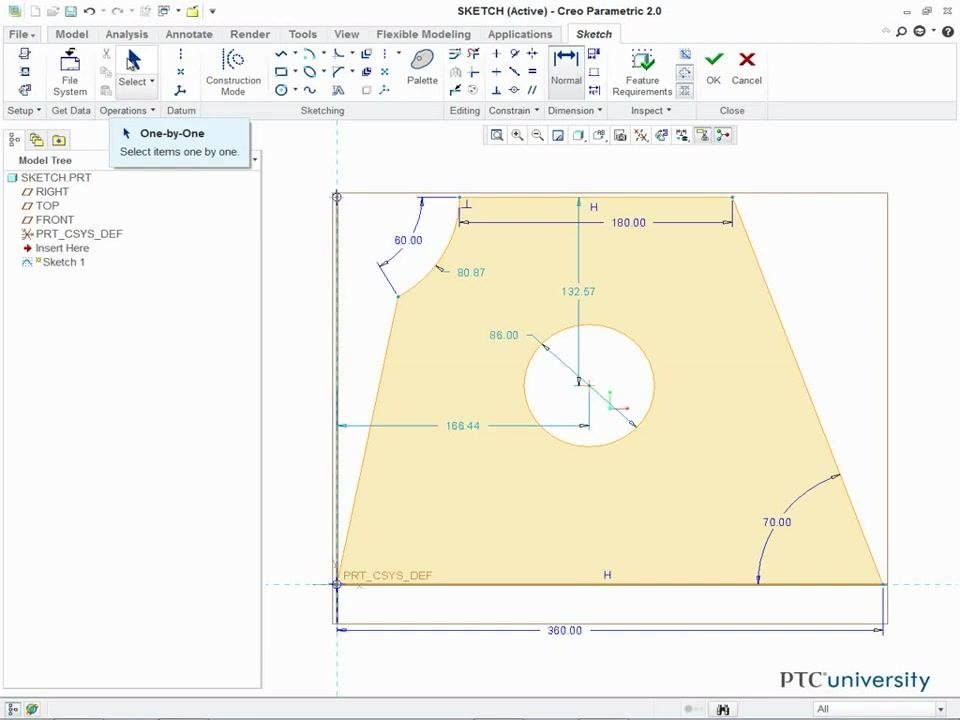
Task: Select the Ellipse sketch tool
Action: 310,72
